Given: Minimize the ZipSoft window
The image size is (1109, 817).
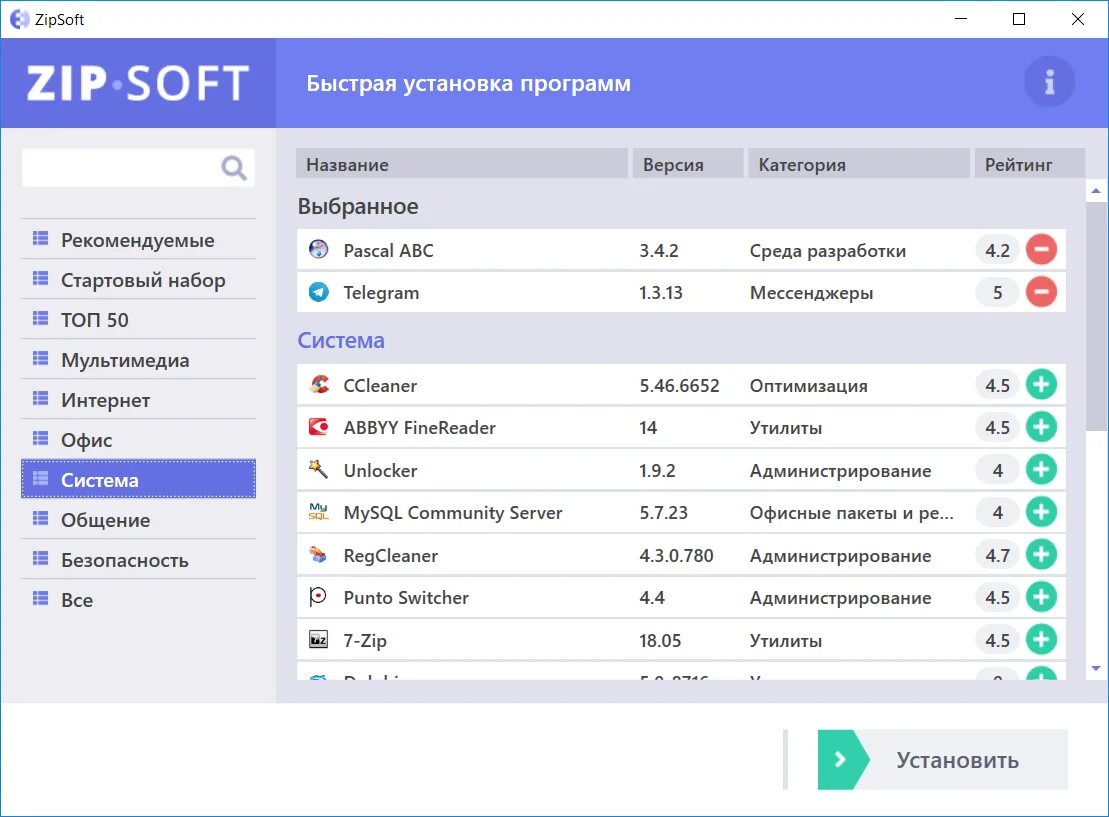Looking at the screenshot, I should pos(960,19).
